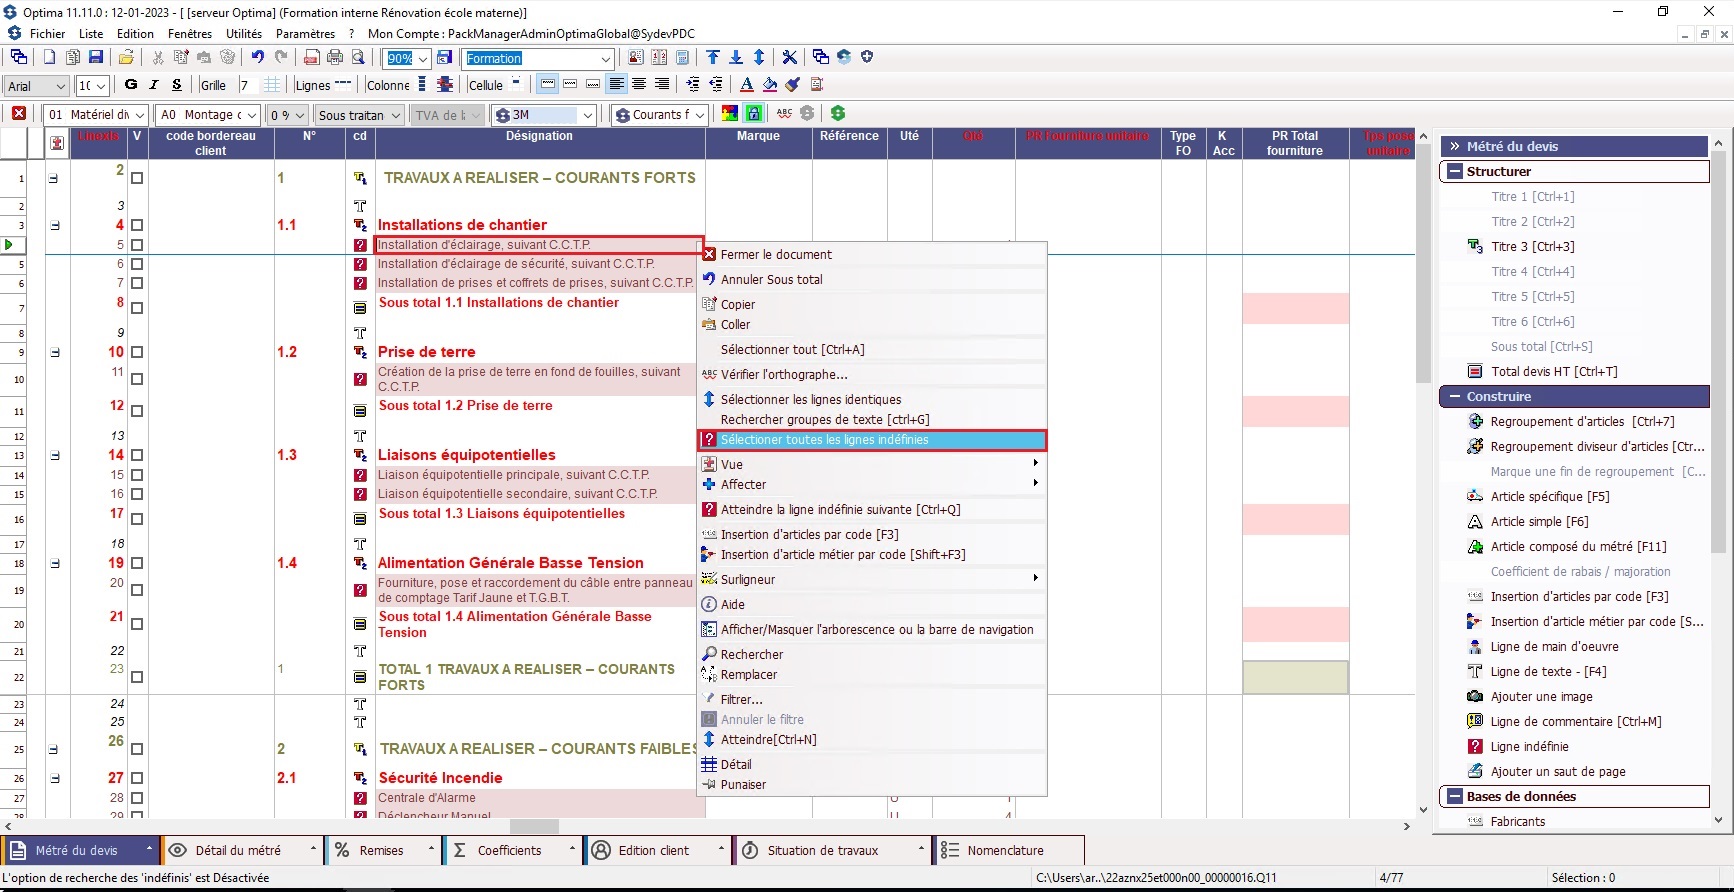Open a file with the folder icon

click(126, 58)
